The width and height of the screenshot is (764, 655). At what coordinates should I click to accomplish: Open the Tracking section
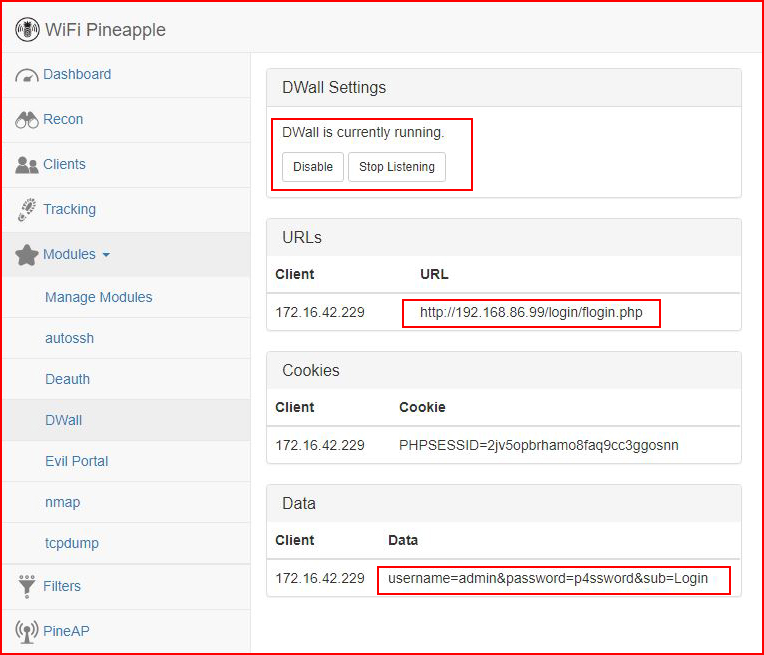click(69, 209)
